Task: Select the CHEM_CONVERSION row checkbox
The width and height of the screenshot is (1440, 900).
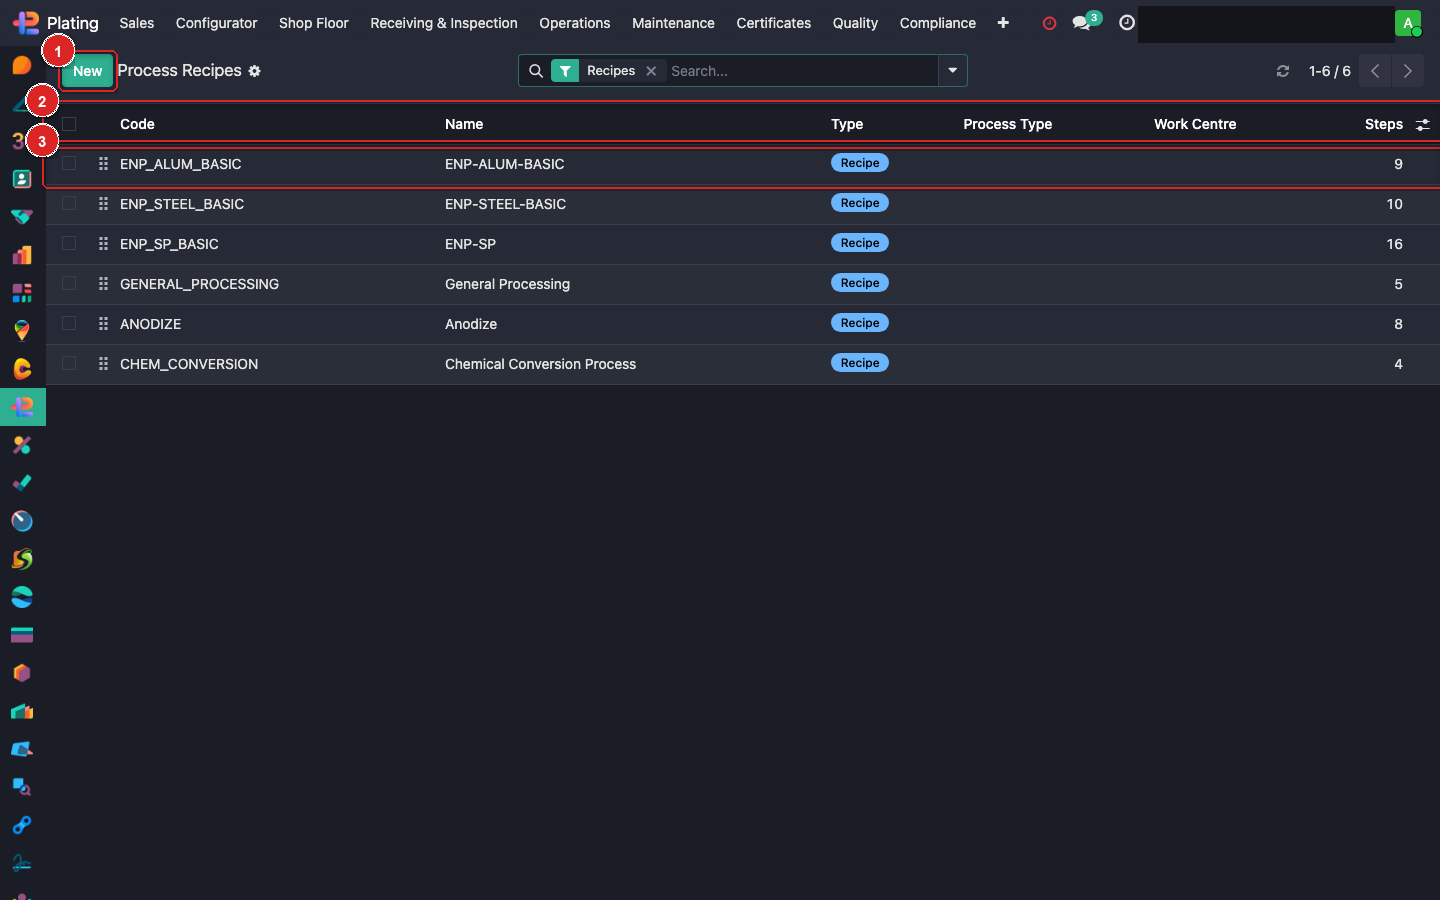Action: (x=69, y=364)
